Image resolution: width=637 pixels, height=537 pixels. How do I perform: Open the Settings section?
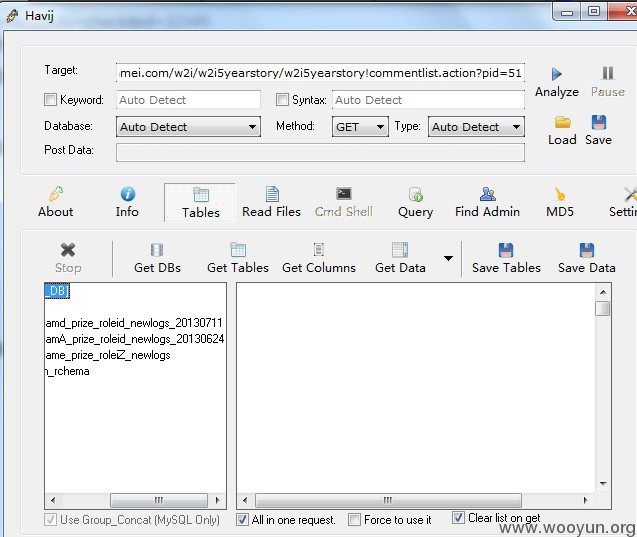(x=623, y=202)
